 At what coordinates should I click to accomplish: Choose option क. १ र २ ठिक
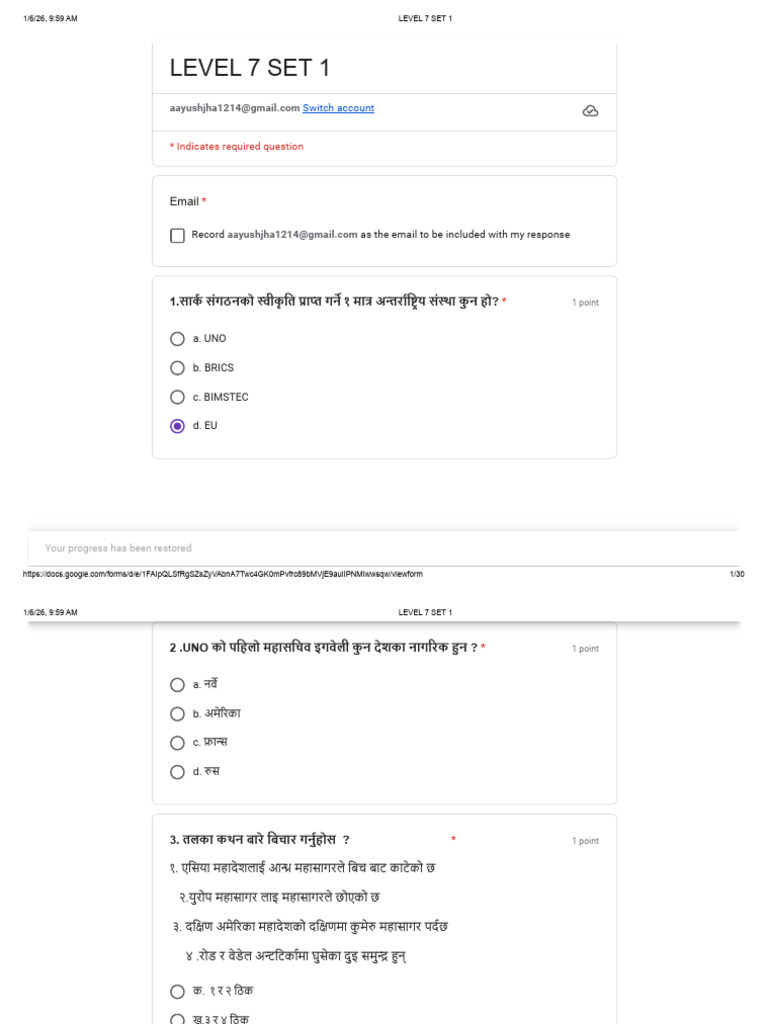tap(178, 992)
